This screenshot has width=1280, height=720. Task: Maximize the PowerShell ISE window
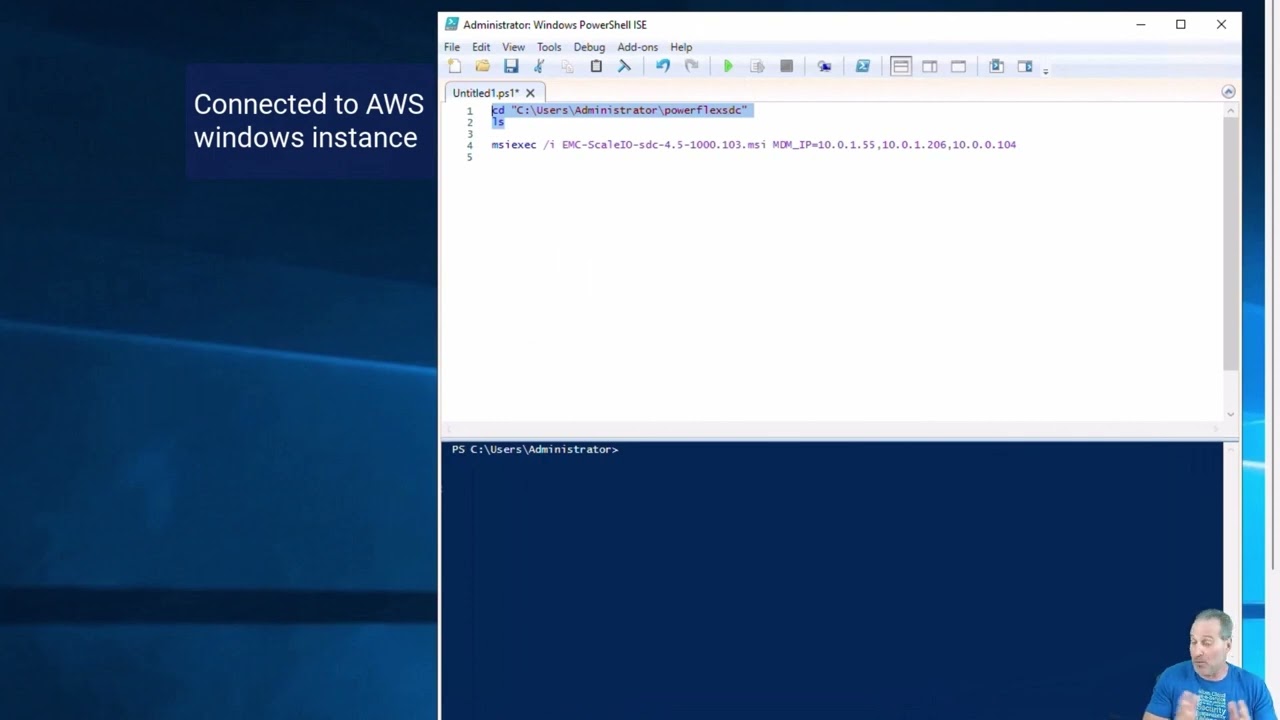(x=1181, y=24)
